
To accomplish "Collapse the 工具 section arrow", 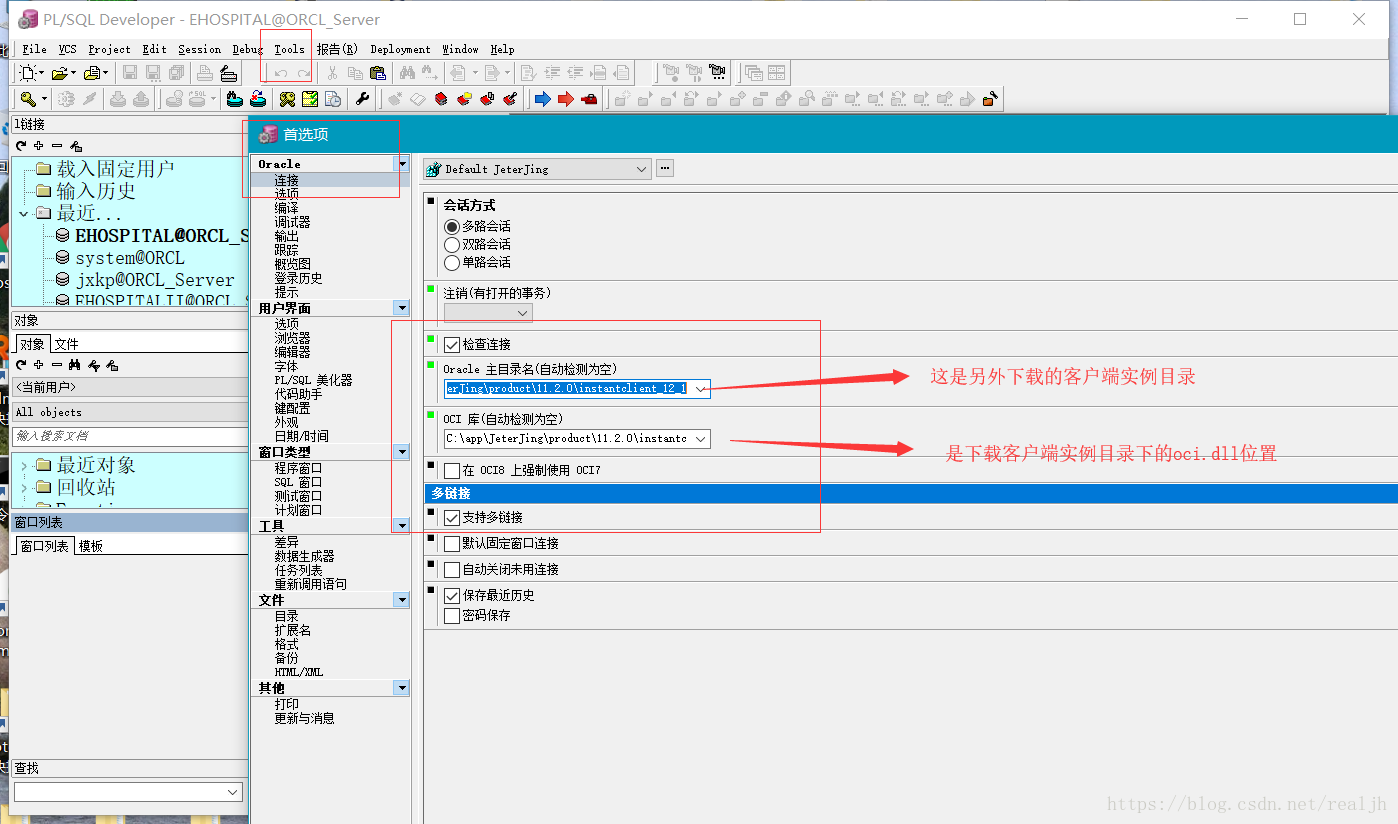I will [x=402, y=525].
